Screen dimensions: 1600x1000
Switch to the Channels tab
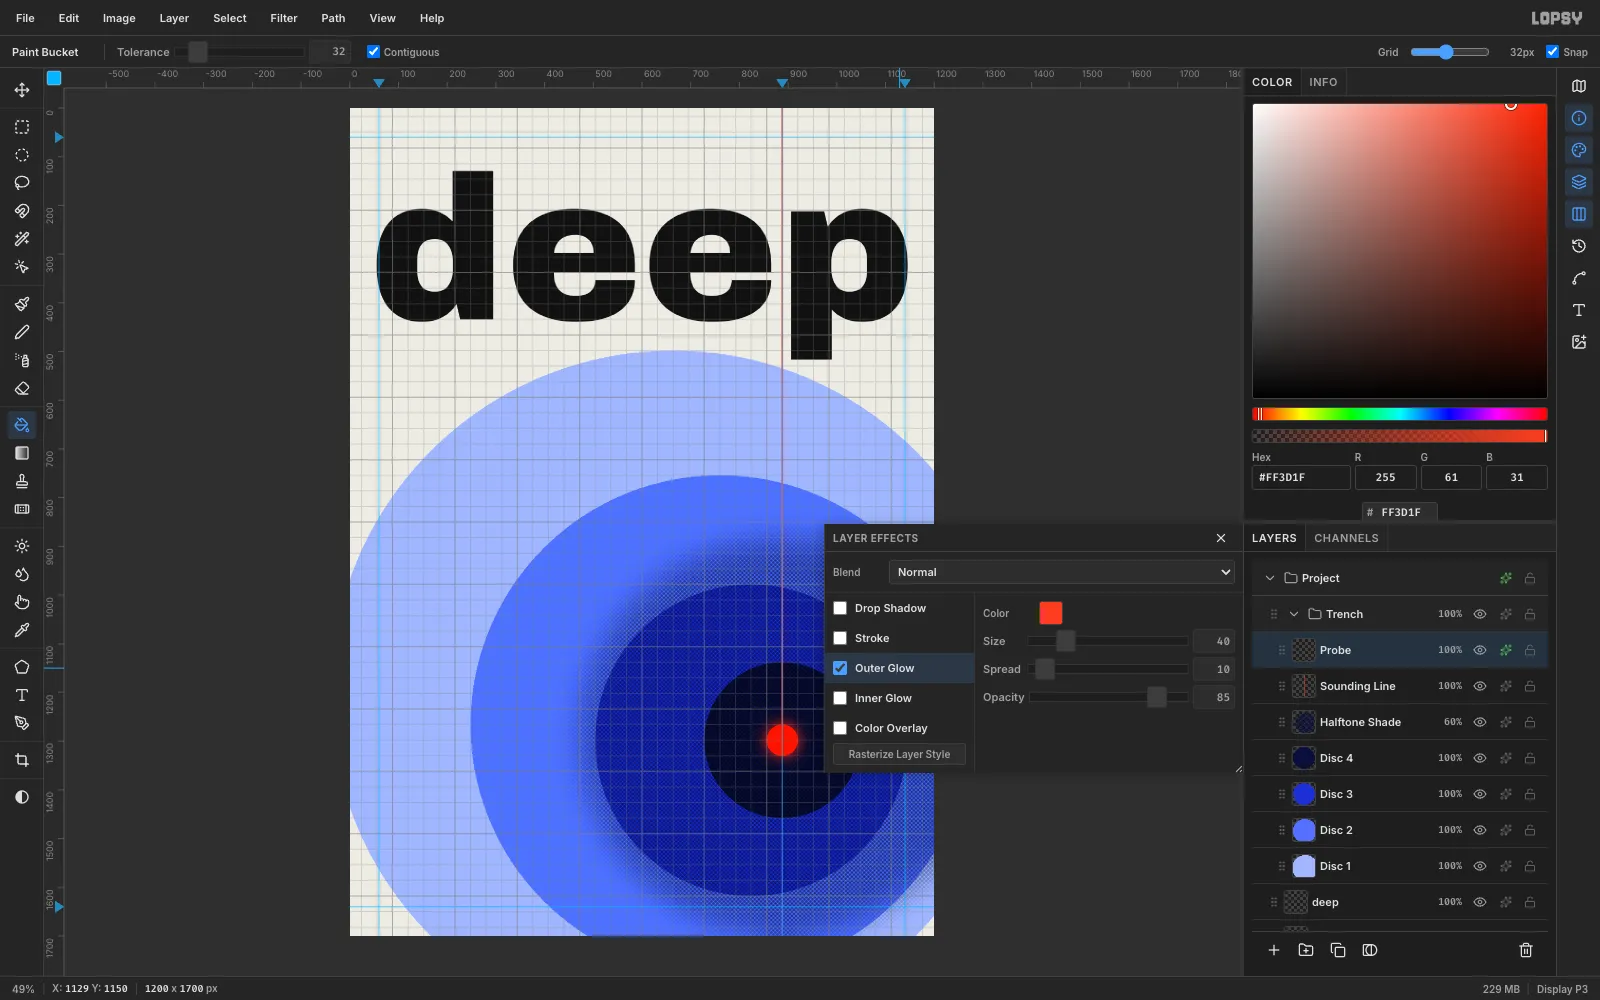point(1346,538)
